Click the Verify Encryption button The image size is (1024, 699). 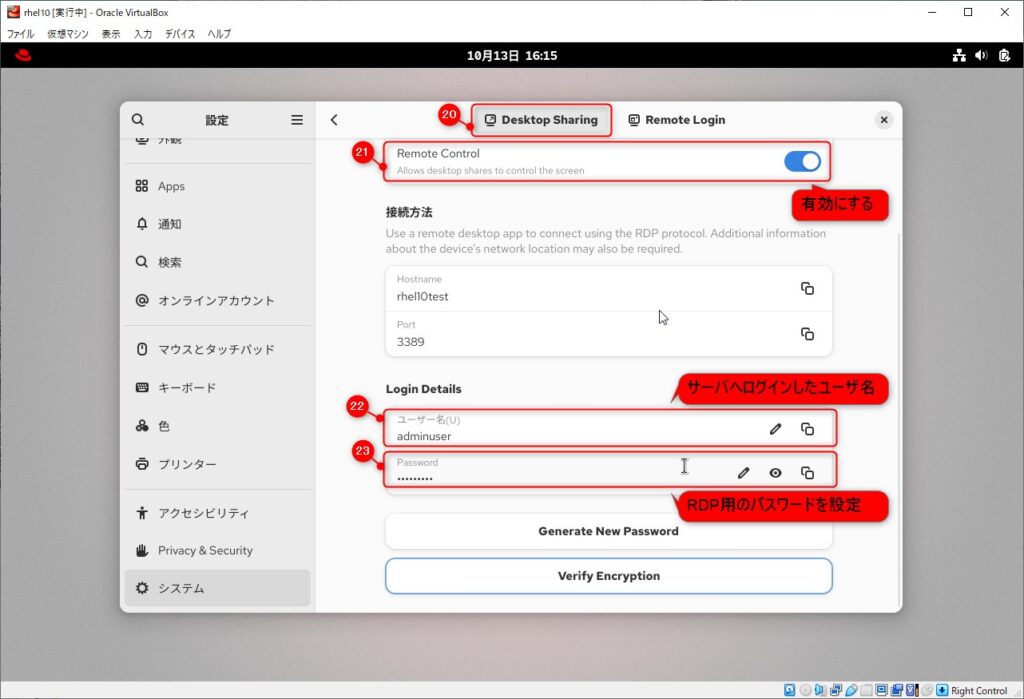[x=608, y=576]
